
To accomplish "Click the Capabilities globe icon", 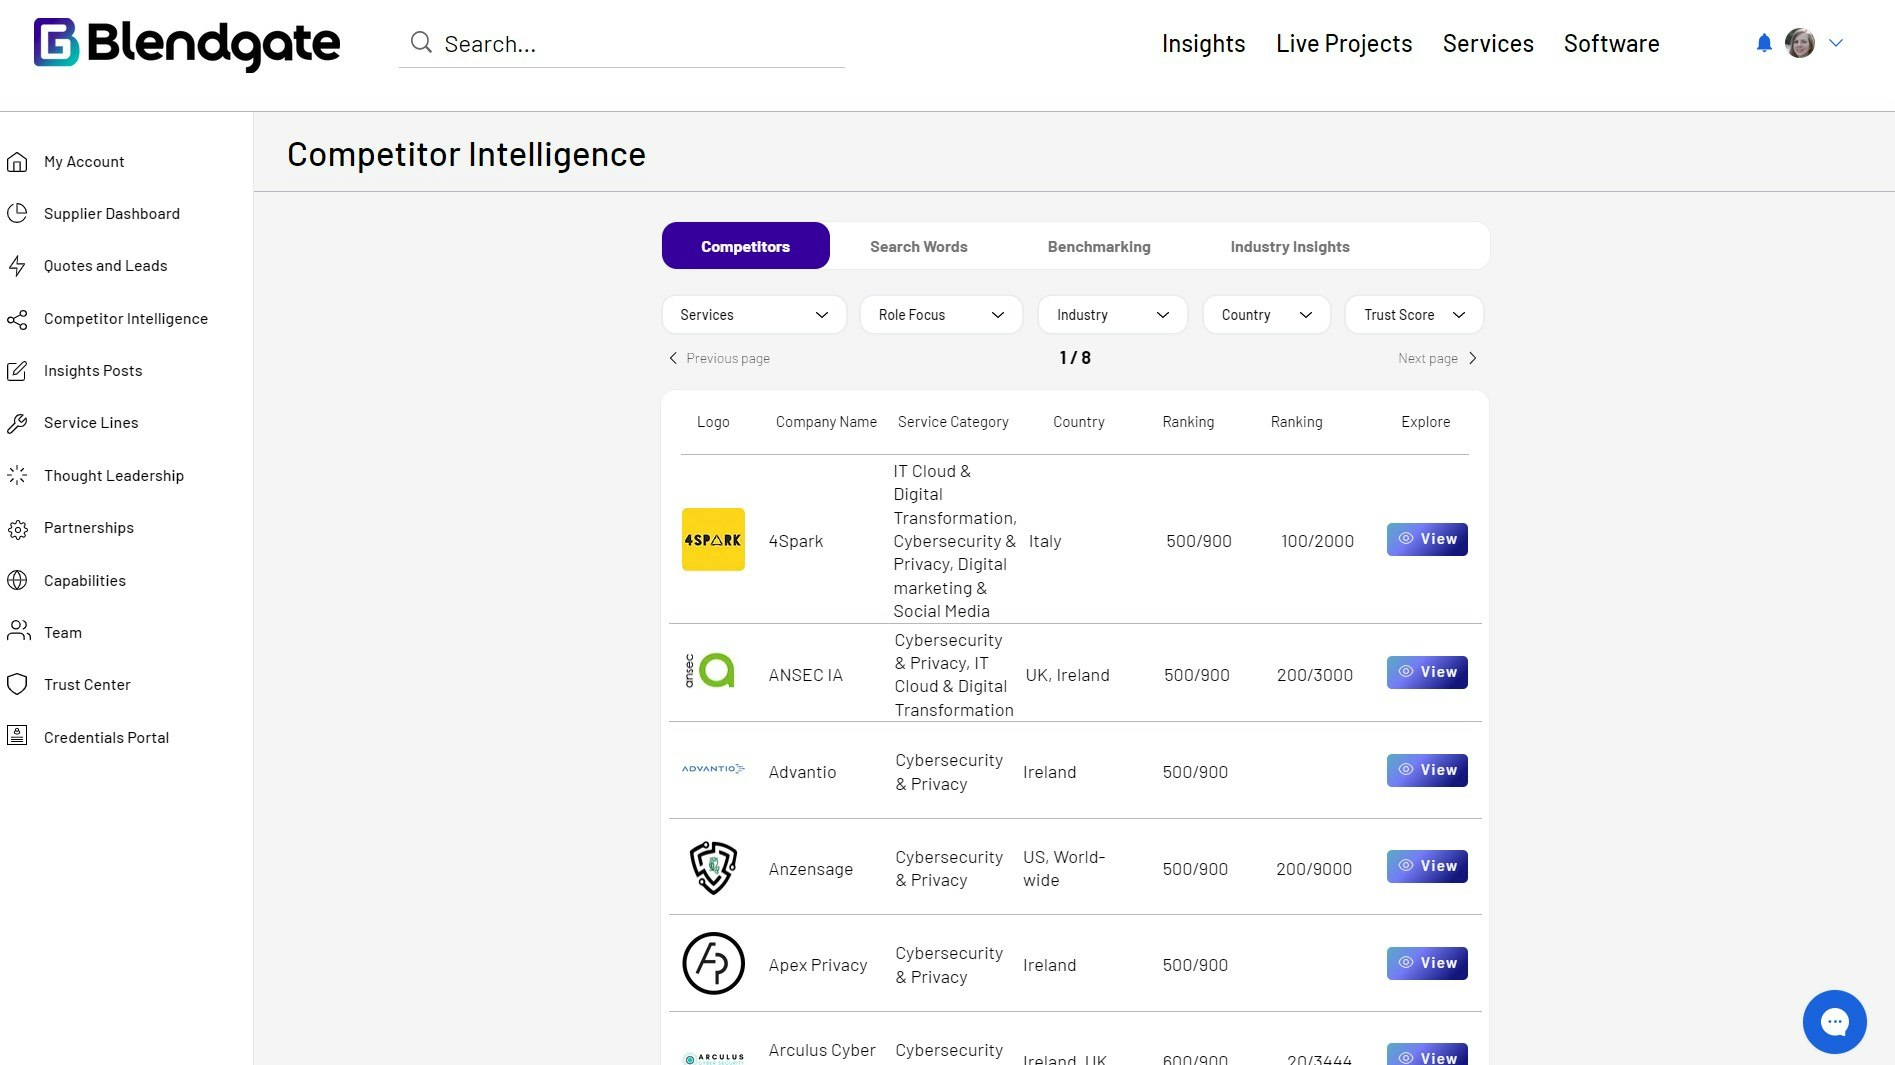I will coord(17,581).
